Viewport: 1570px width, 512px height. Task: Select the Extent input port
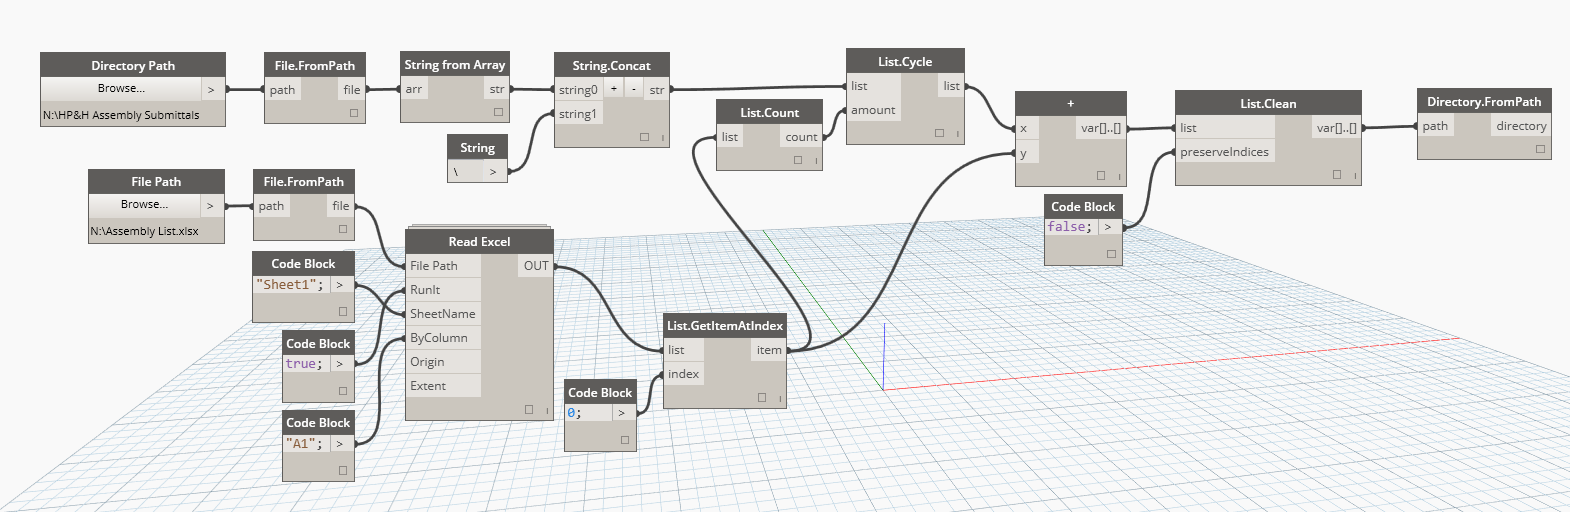444,386
